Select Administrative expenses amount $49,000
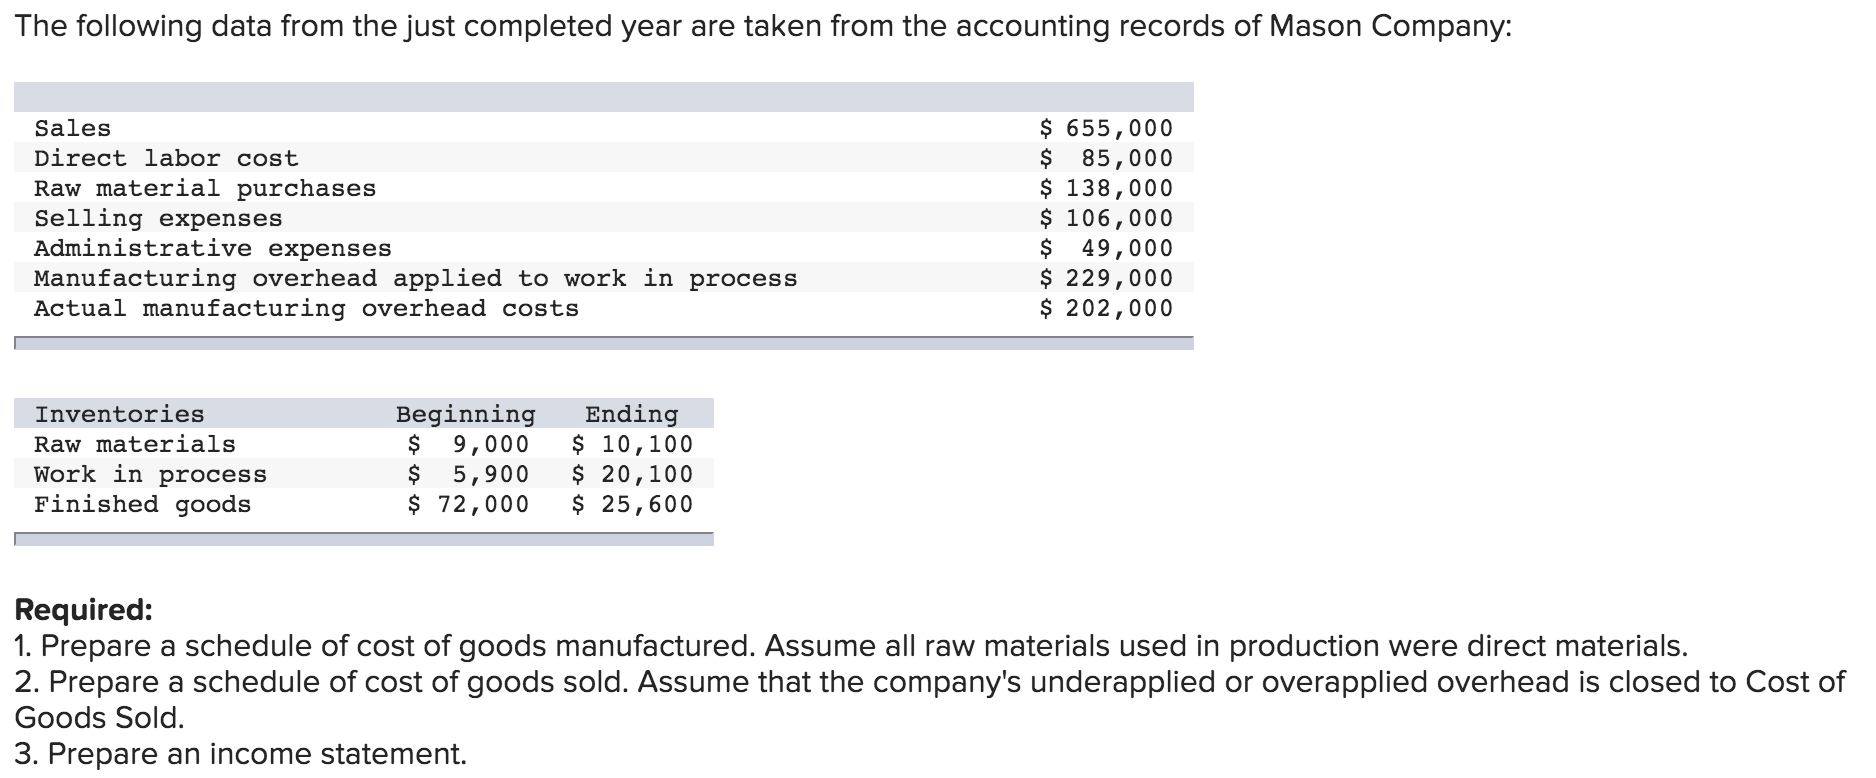 click(1106, 248)
